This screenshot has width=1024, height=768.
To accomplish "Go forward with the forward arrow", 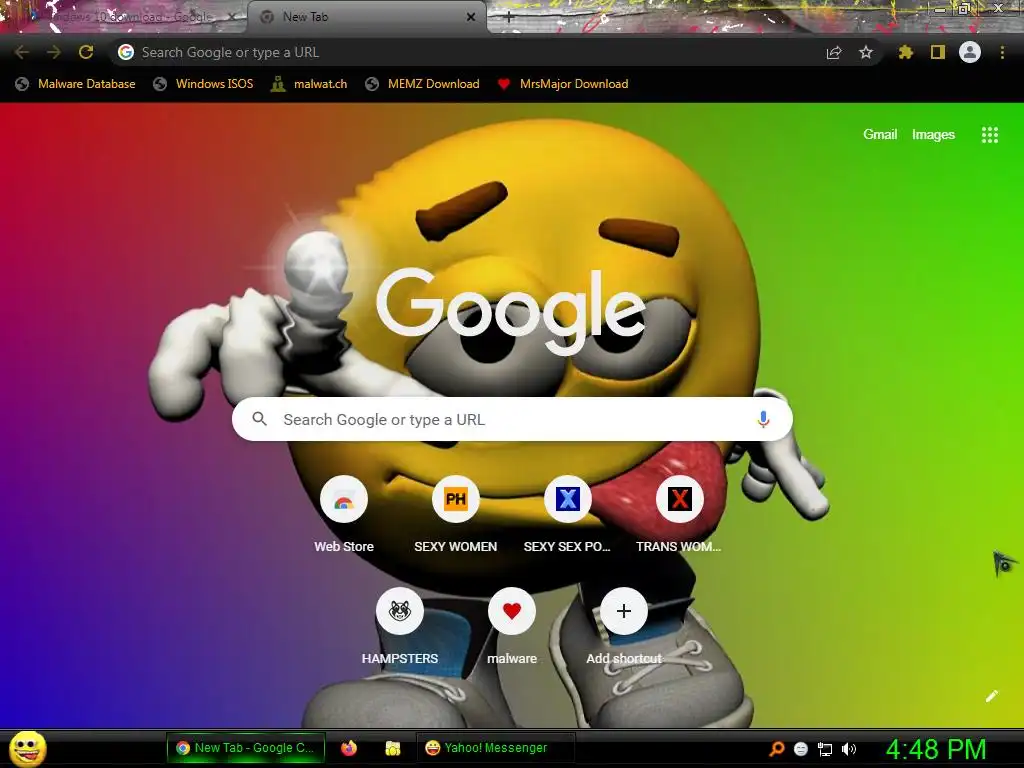I will [54, 52].
